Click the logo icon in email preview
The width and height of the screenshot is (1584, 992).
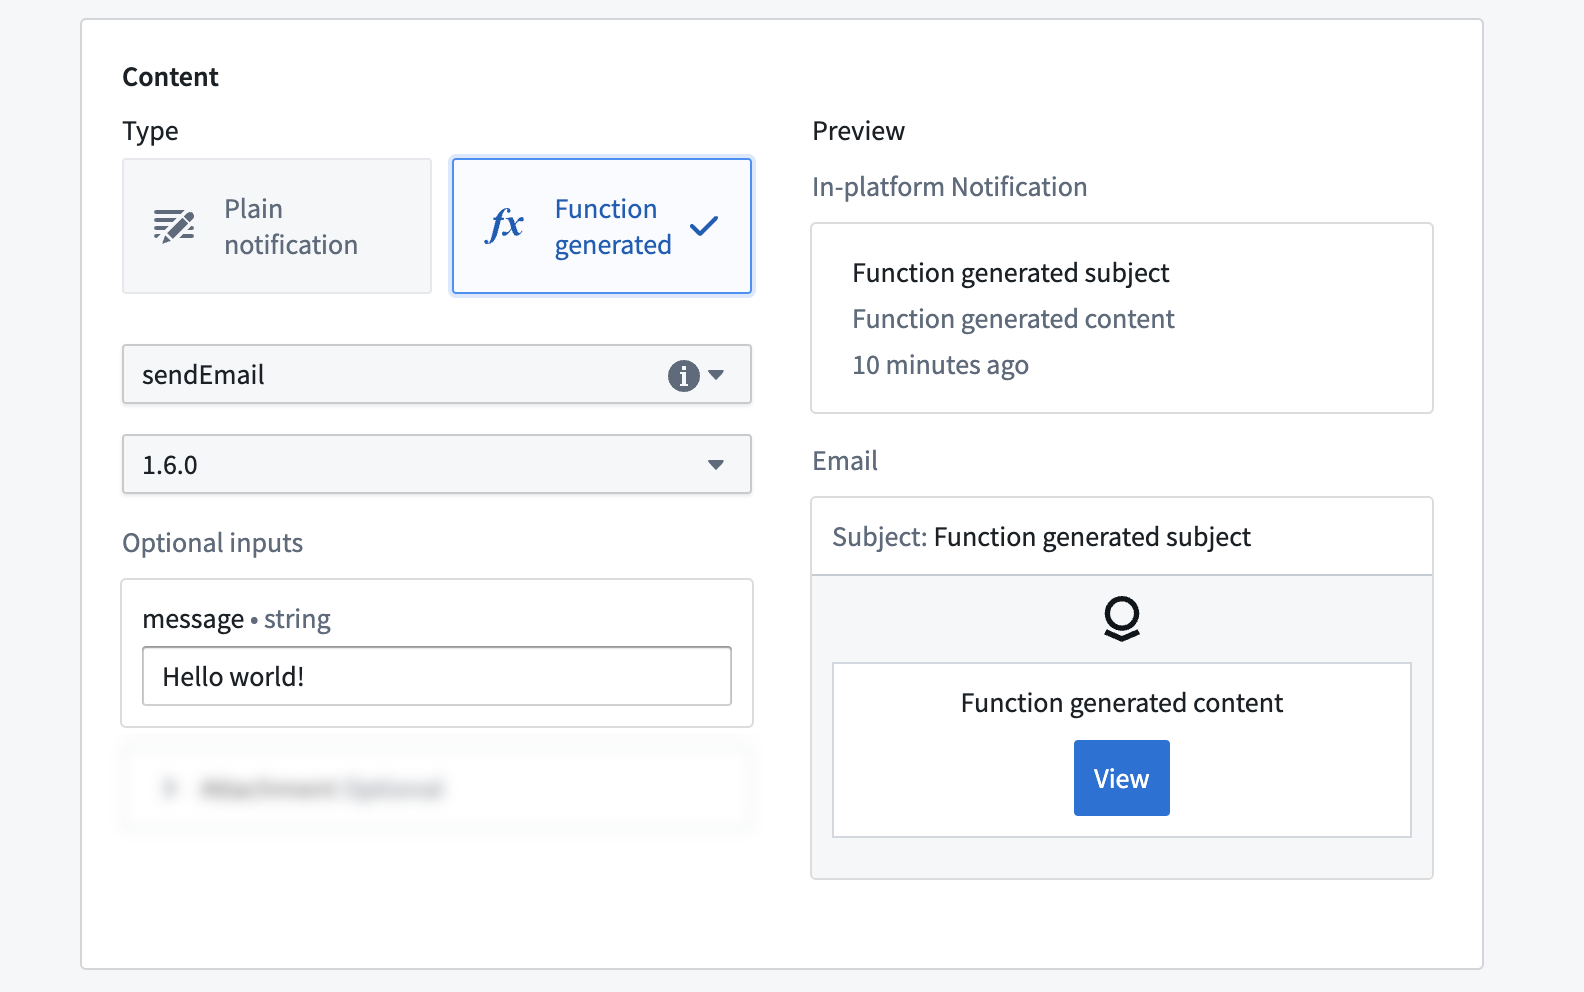coord(1122,619)
